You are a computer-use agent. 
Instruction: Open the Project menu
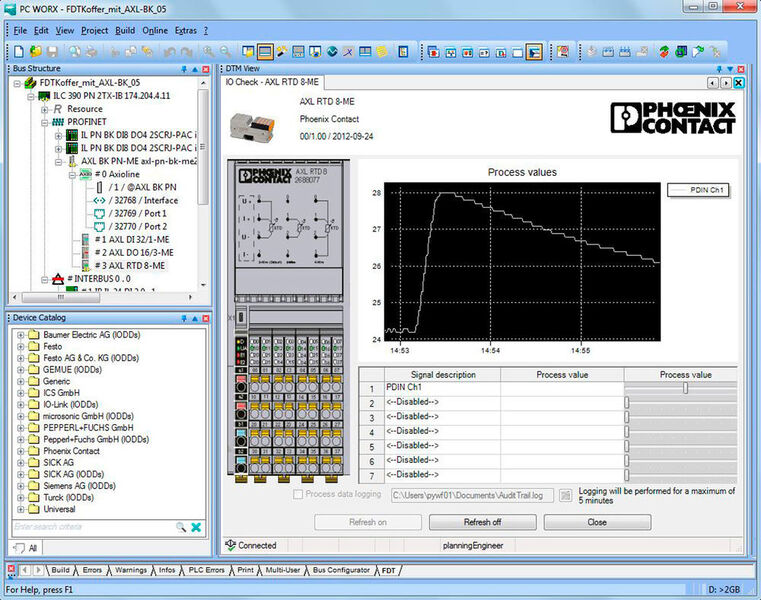[95, 31]
